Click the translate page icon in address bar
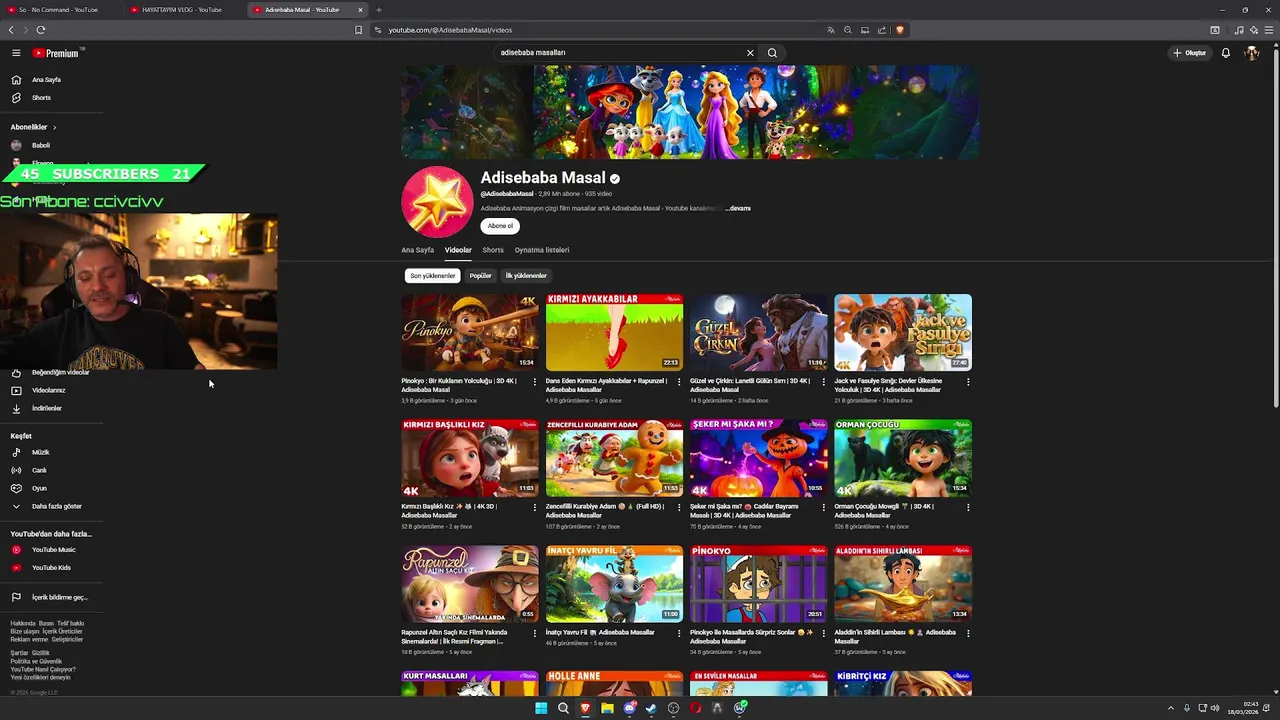This screenshot has height=720, width=1280. [831, 30]
